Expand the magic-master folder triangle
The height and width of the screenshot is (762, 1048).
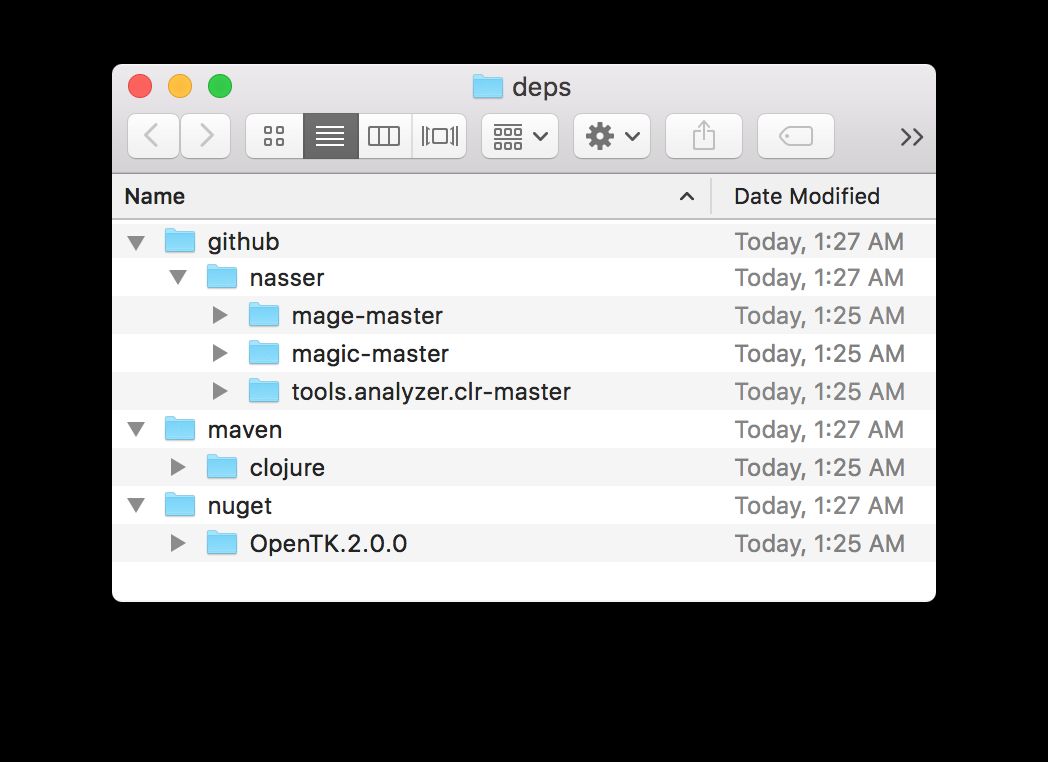tap(220, 354)
